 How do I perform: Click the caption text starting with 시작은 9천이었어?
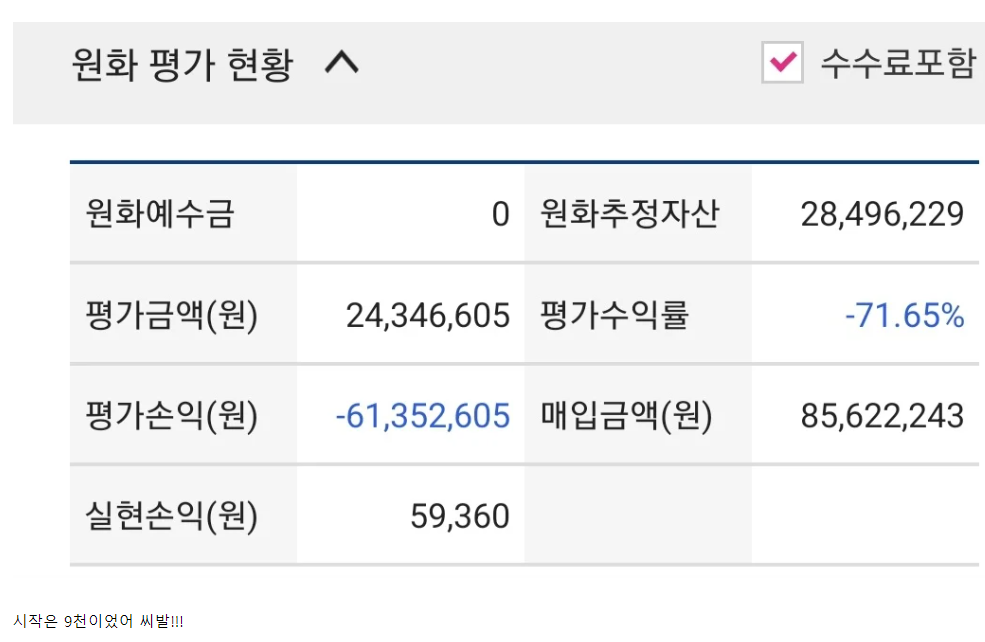tap(98, 621)
